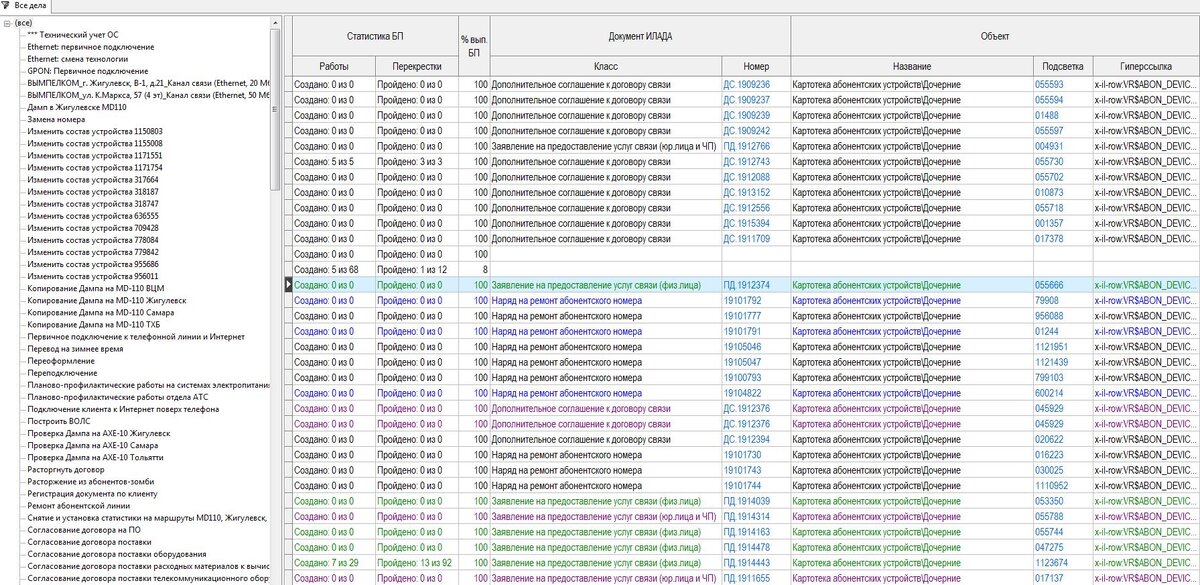The image size is (1200, 585).
Task: Open Подсветка link 055593
Action: coord(1049,85)
